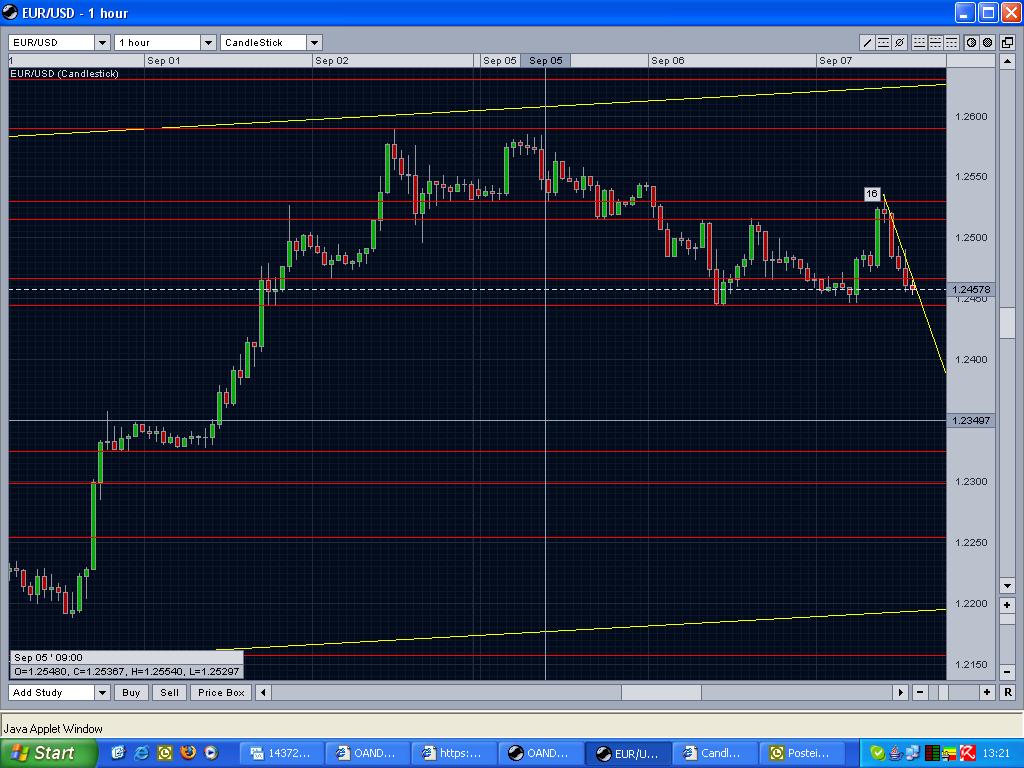Launch Windows Media Player quick launch icon

click(x=211, y=753)
